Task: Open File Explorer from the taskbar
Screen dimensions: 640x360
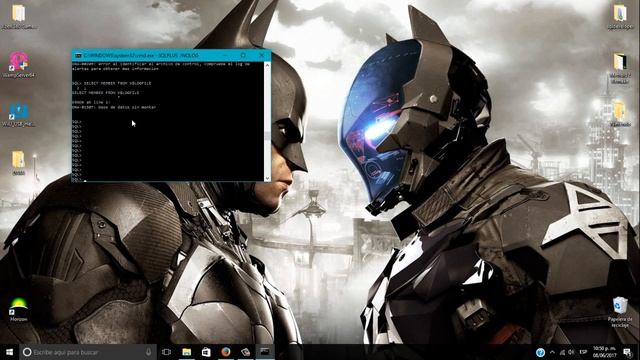Action: coord(187,352)
